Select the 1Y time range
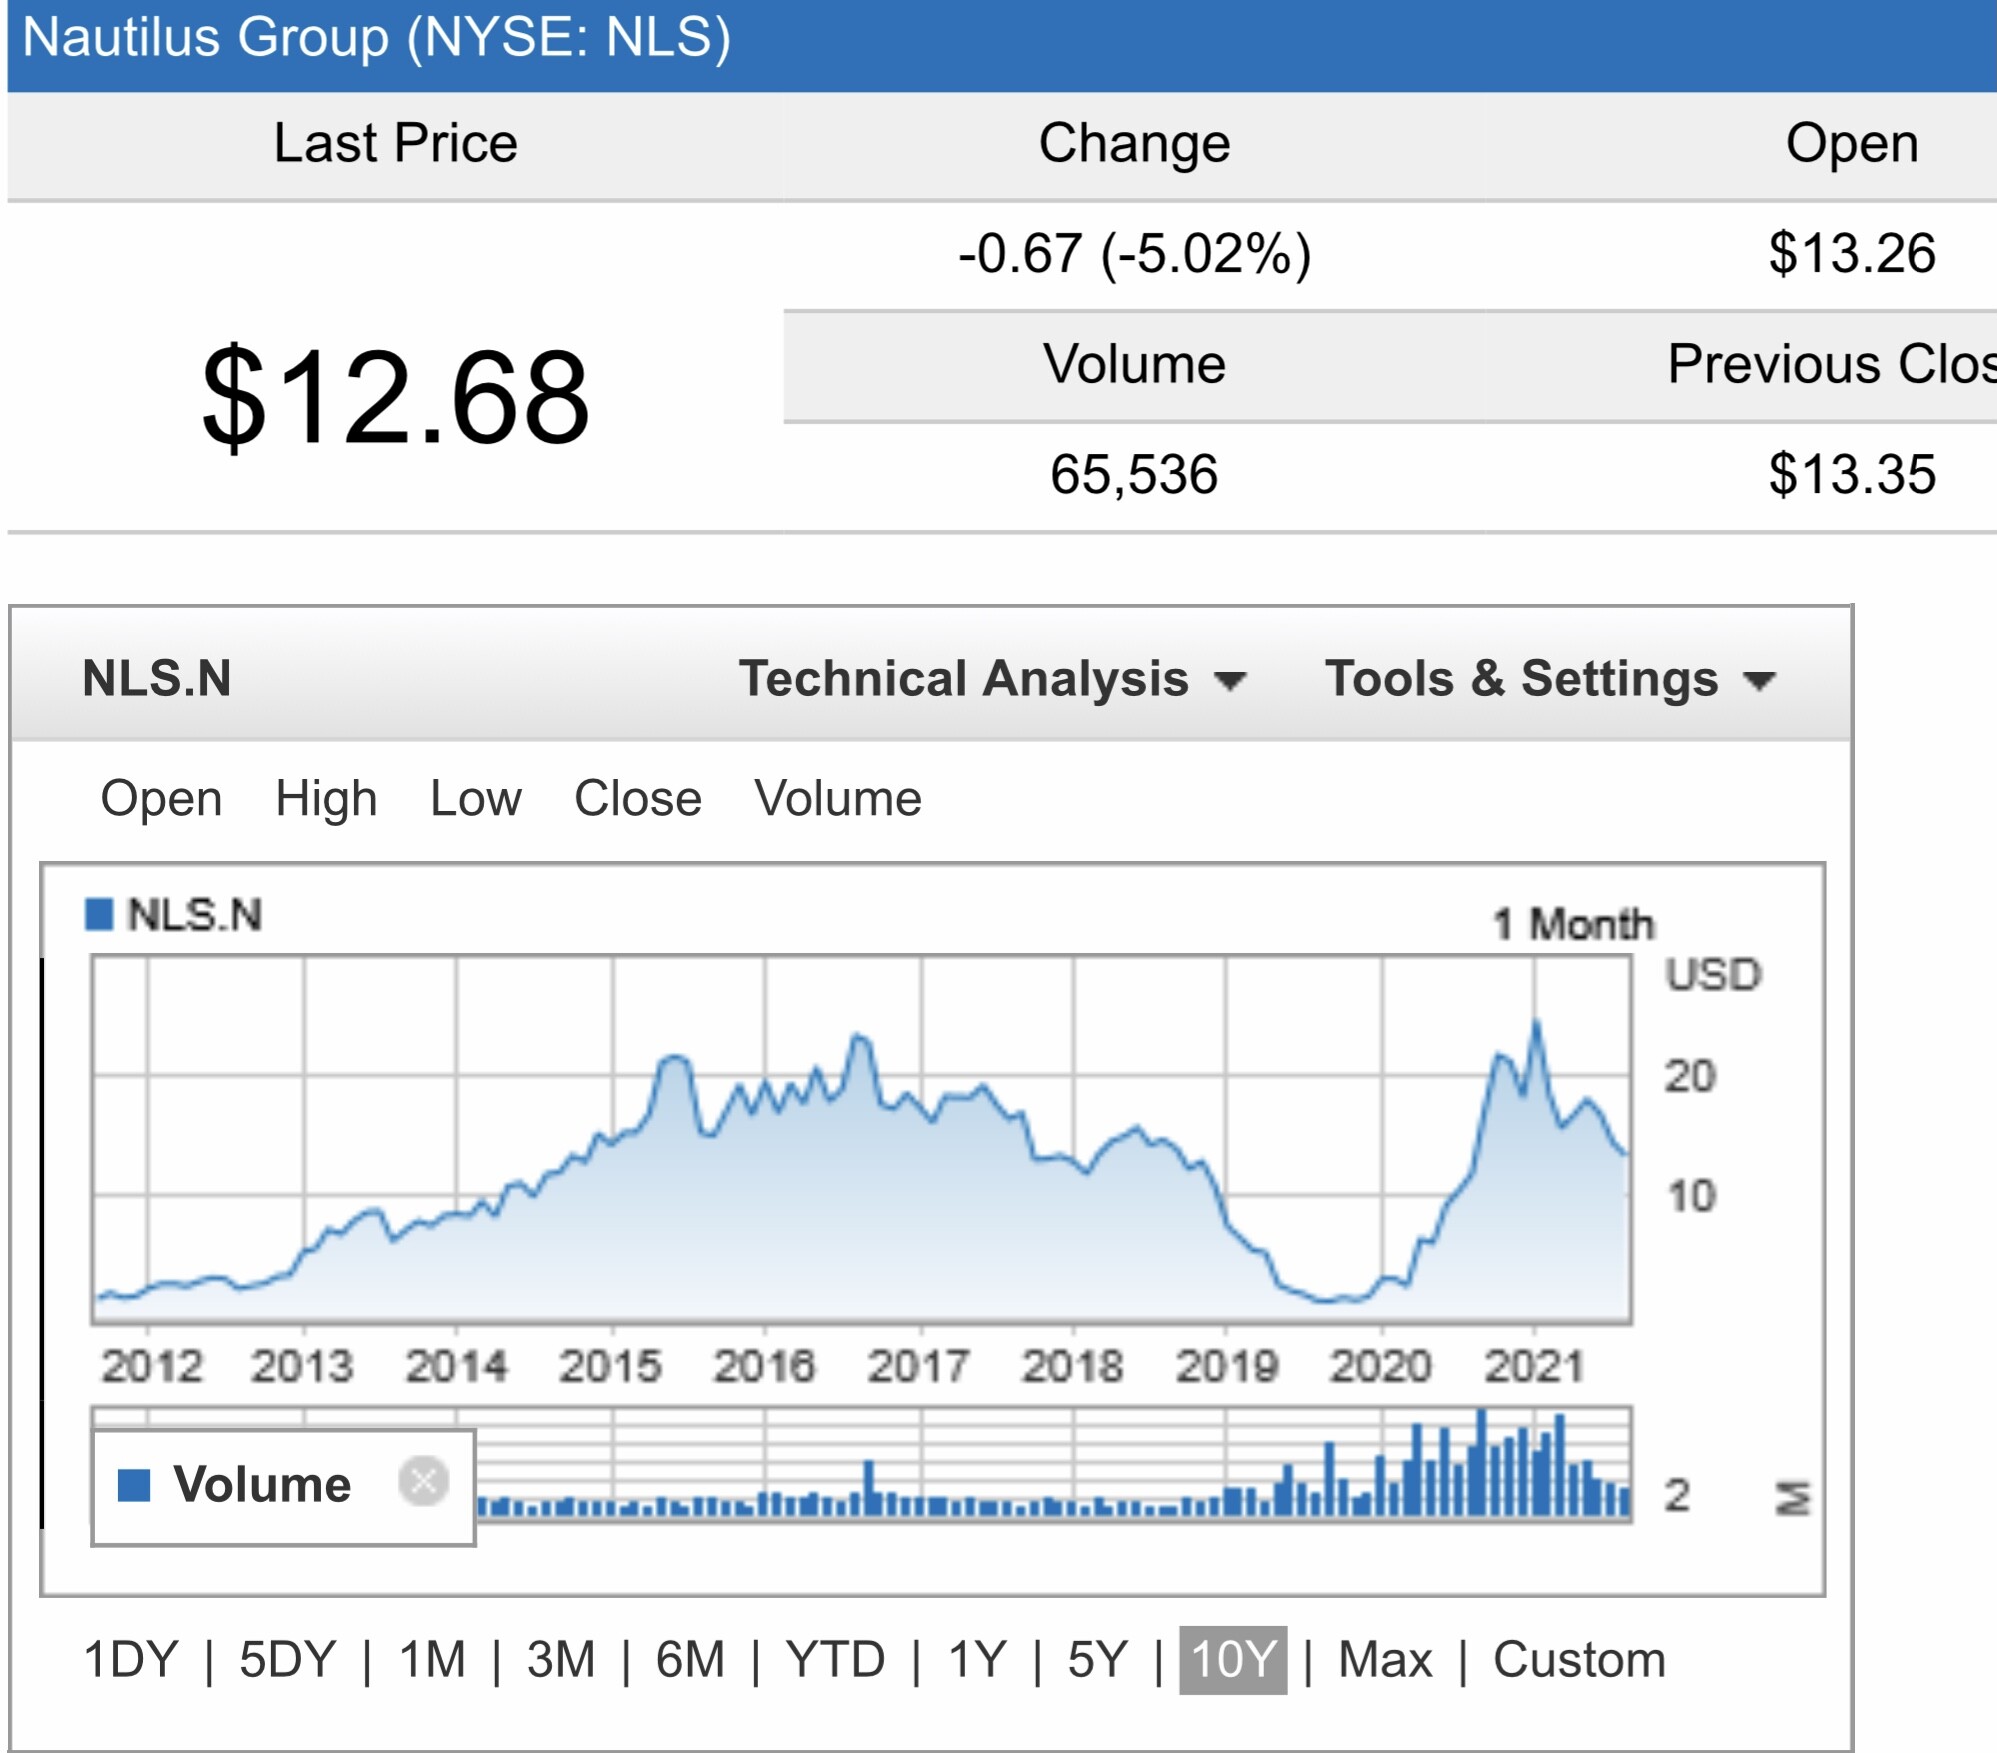This screenshot has width=1997, height=1753. pyautogui.click(x=977, y=1660)
